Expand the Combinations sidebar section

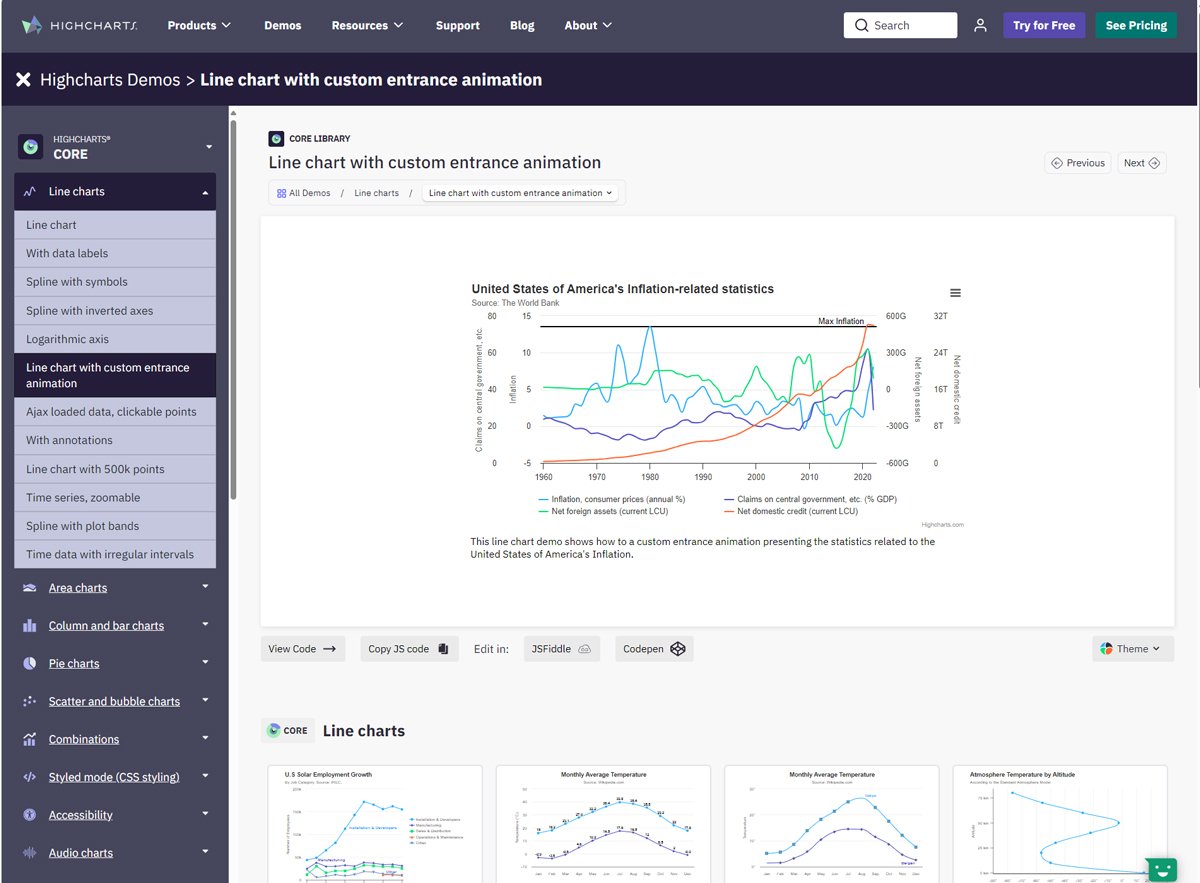[x=83, y=738]
